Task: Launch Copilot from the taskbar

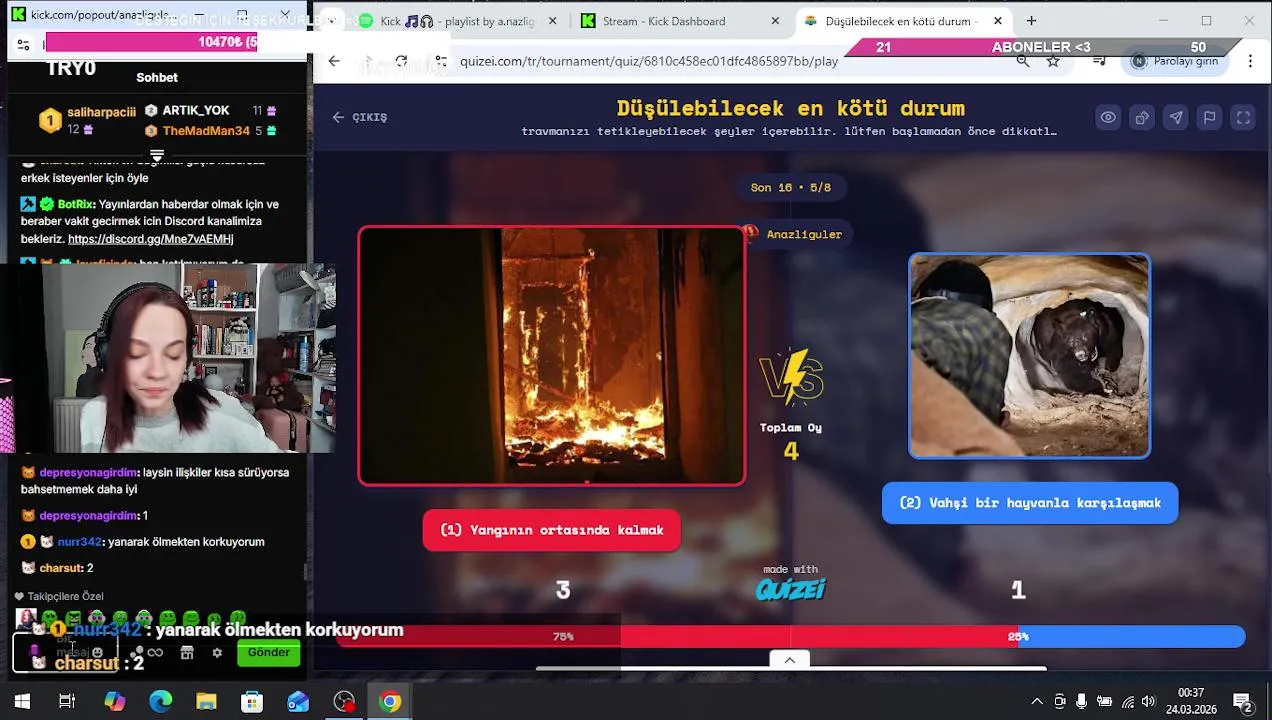Action: [x=115, y=702]
